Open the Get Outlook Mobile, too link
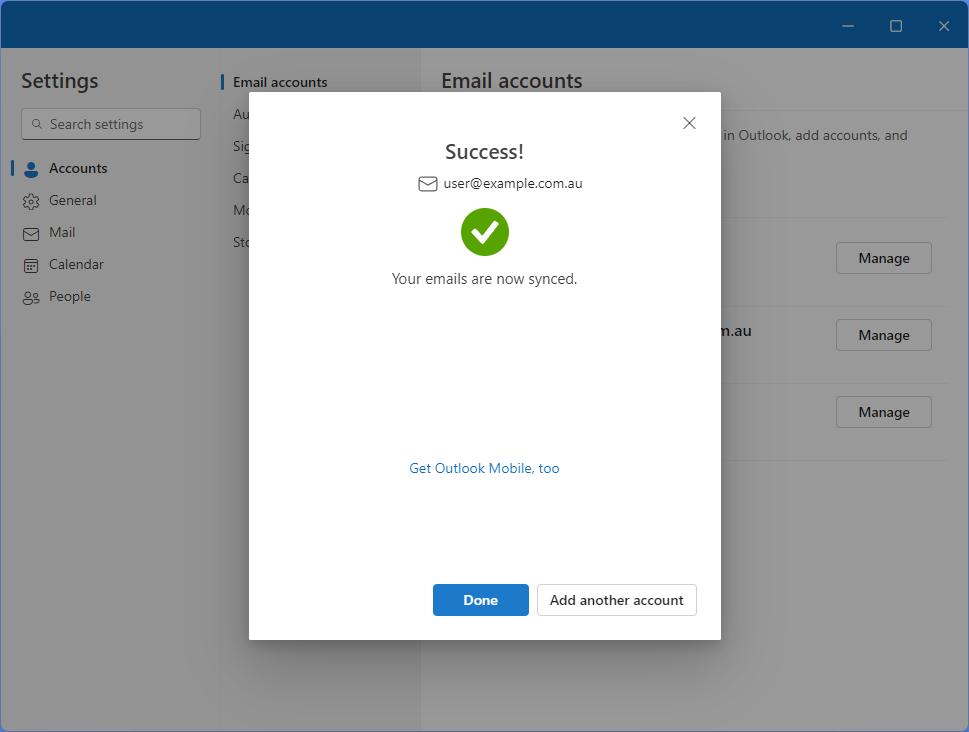Image resolution: width=969 pixels, height=732 pixels. click(484, 468)
